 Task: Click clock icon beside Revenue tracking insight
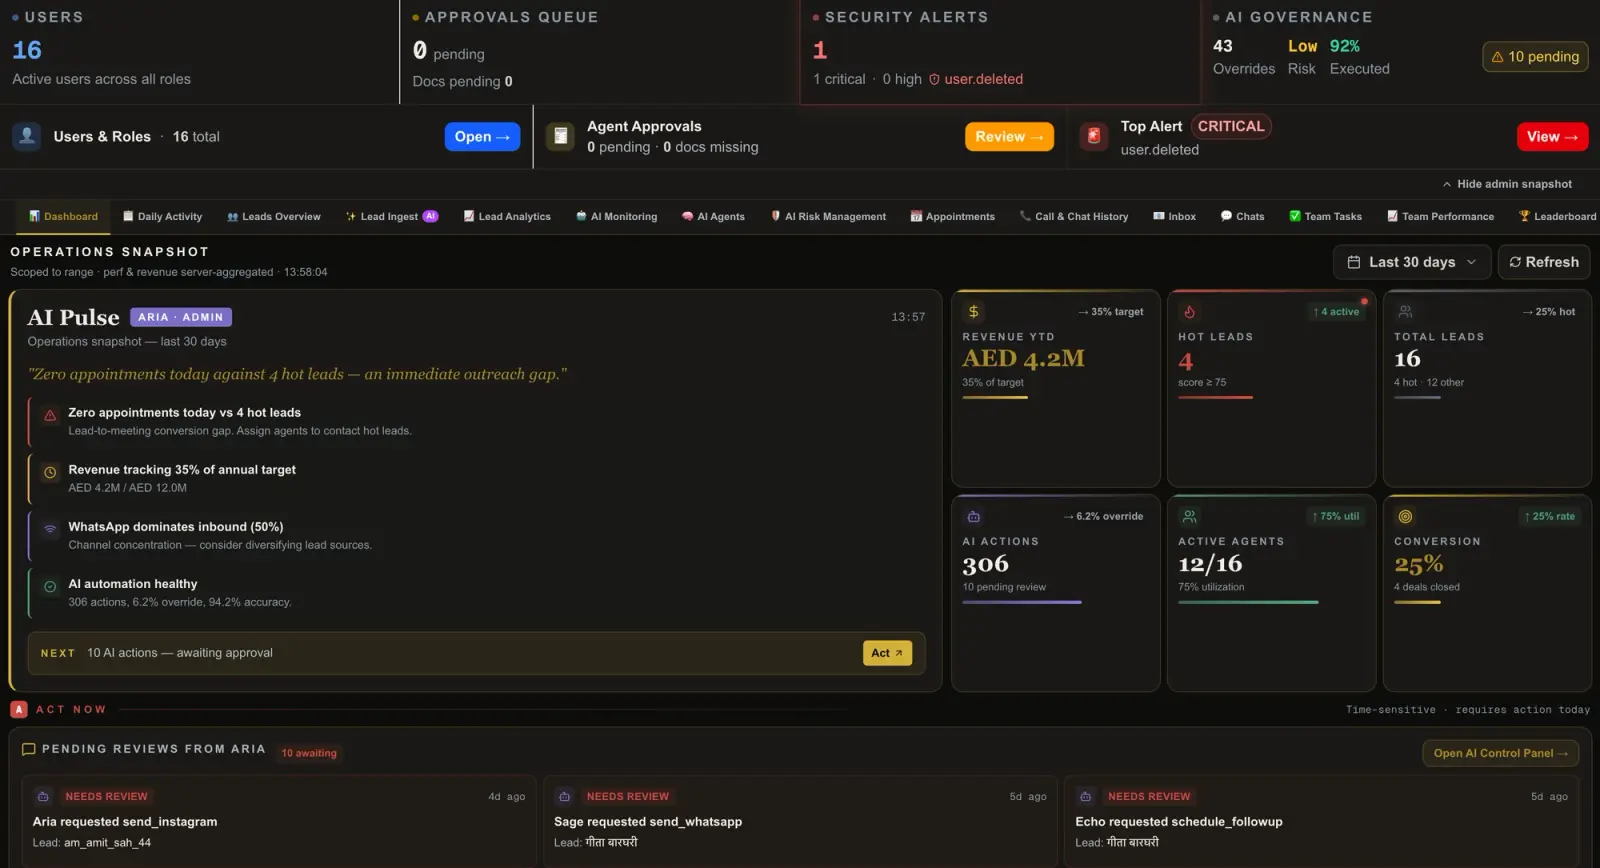(x=50, y=472)
